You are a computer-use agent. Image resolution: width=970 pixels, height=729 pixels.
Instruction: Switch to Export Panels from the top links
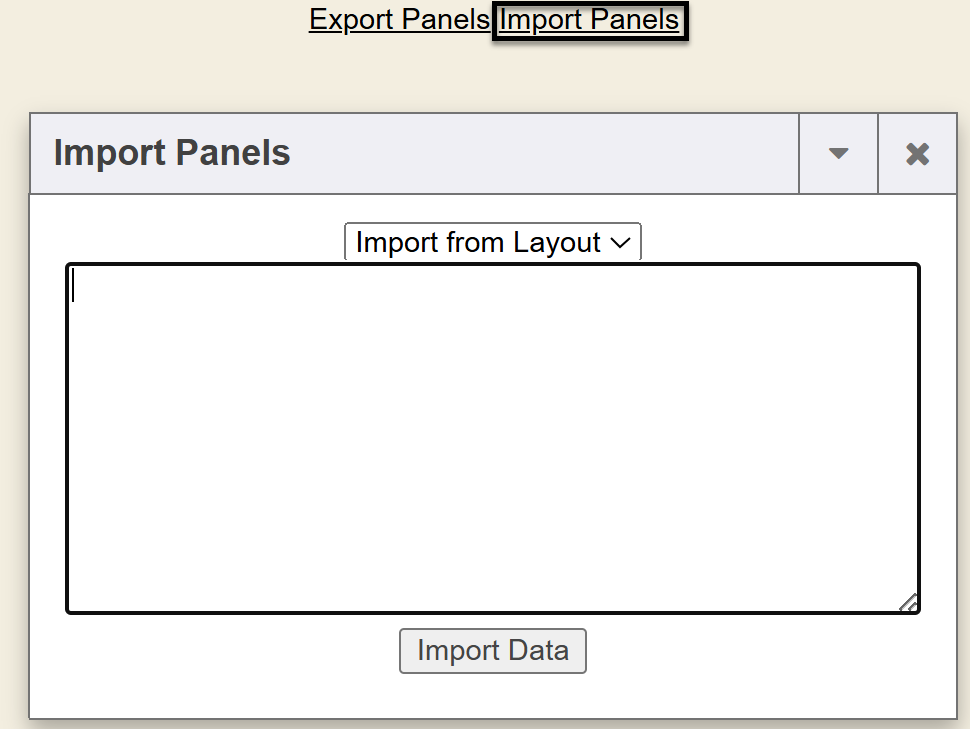pyautogui.click(x=399, y=20)
